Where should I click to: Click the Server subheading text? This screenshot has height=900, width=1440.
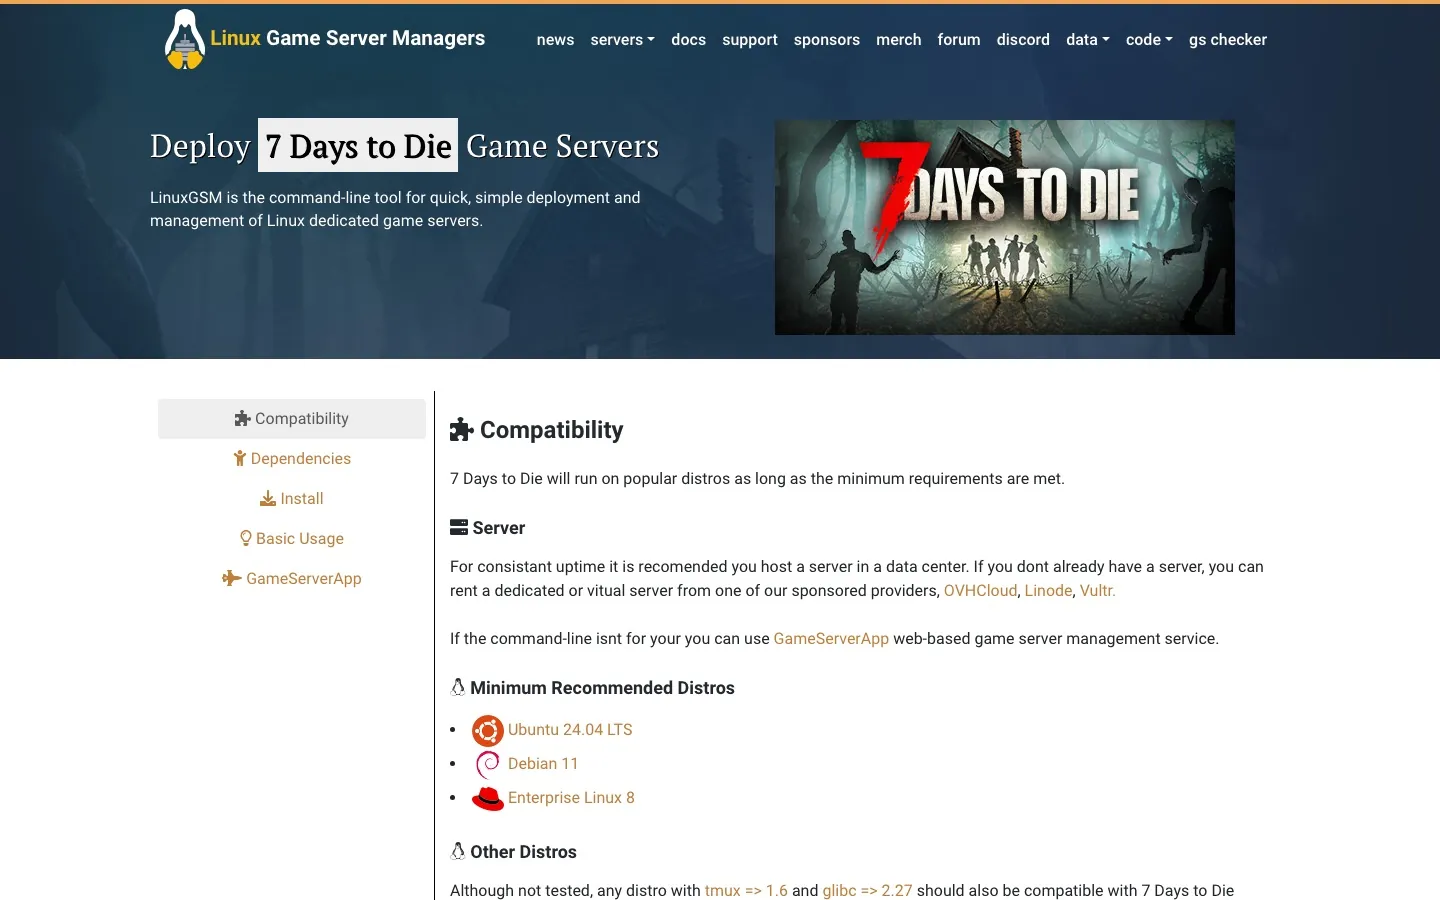click(x=499, y=528)
